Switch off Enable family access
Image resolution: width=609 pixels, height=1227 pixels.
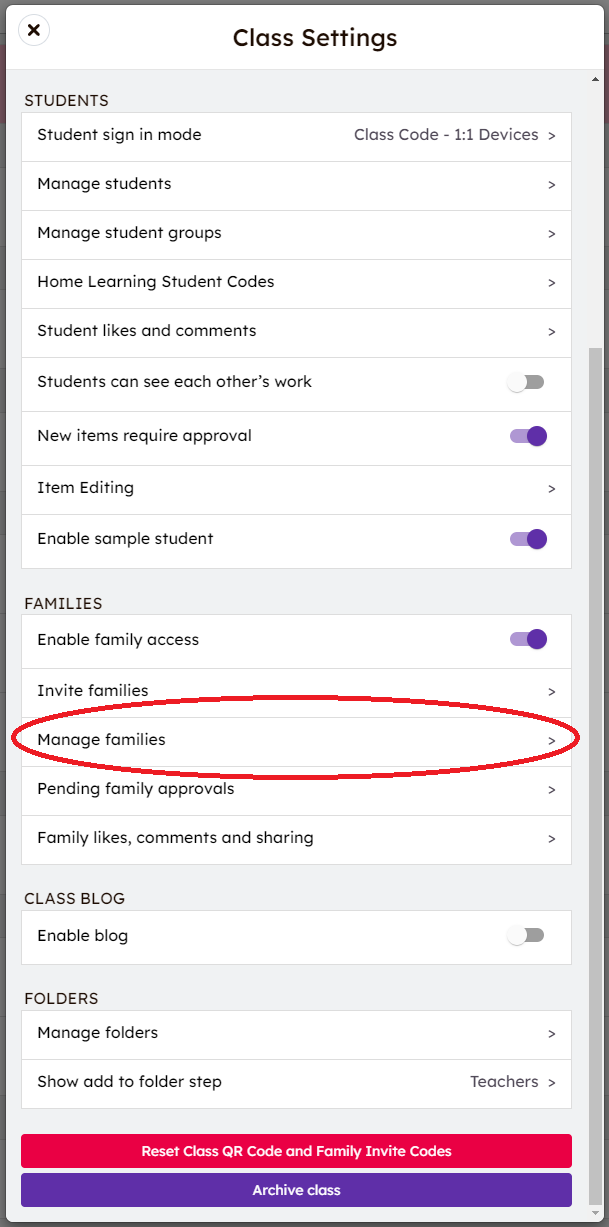528,640
